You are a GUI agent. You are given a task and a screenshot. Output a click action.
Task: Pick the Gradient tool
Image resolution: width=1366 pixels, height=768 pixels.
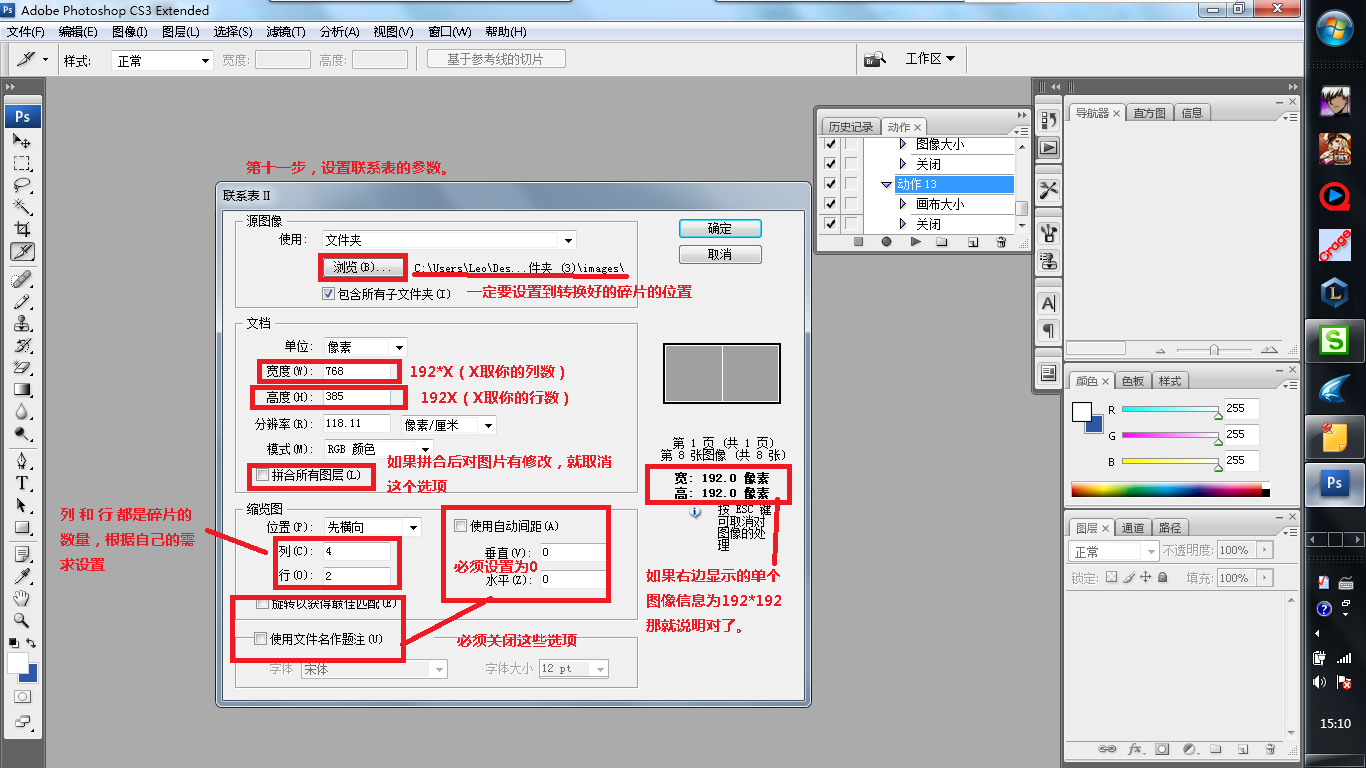pyautogui.click(x=22, y=389)
